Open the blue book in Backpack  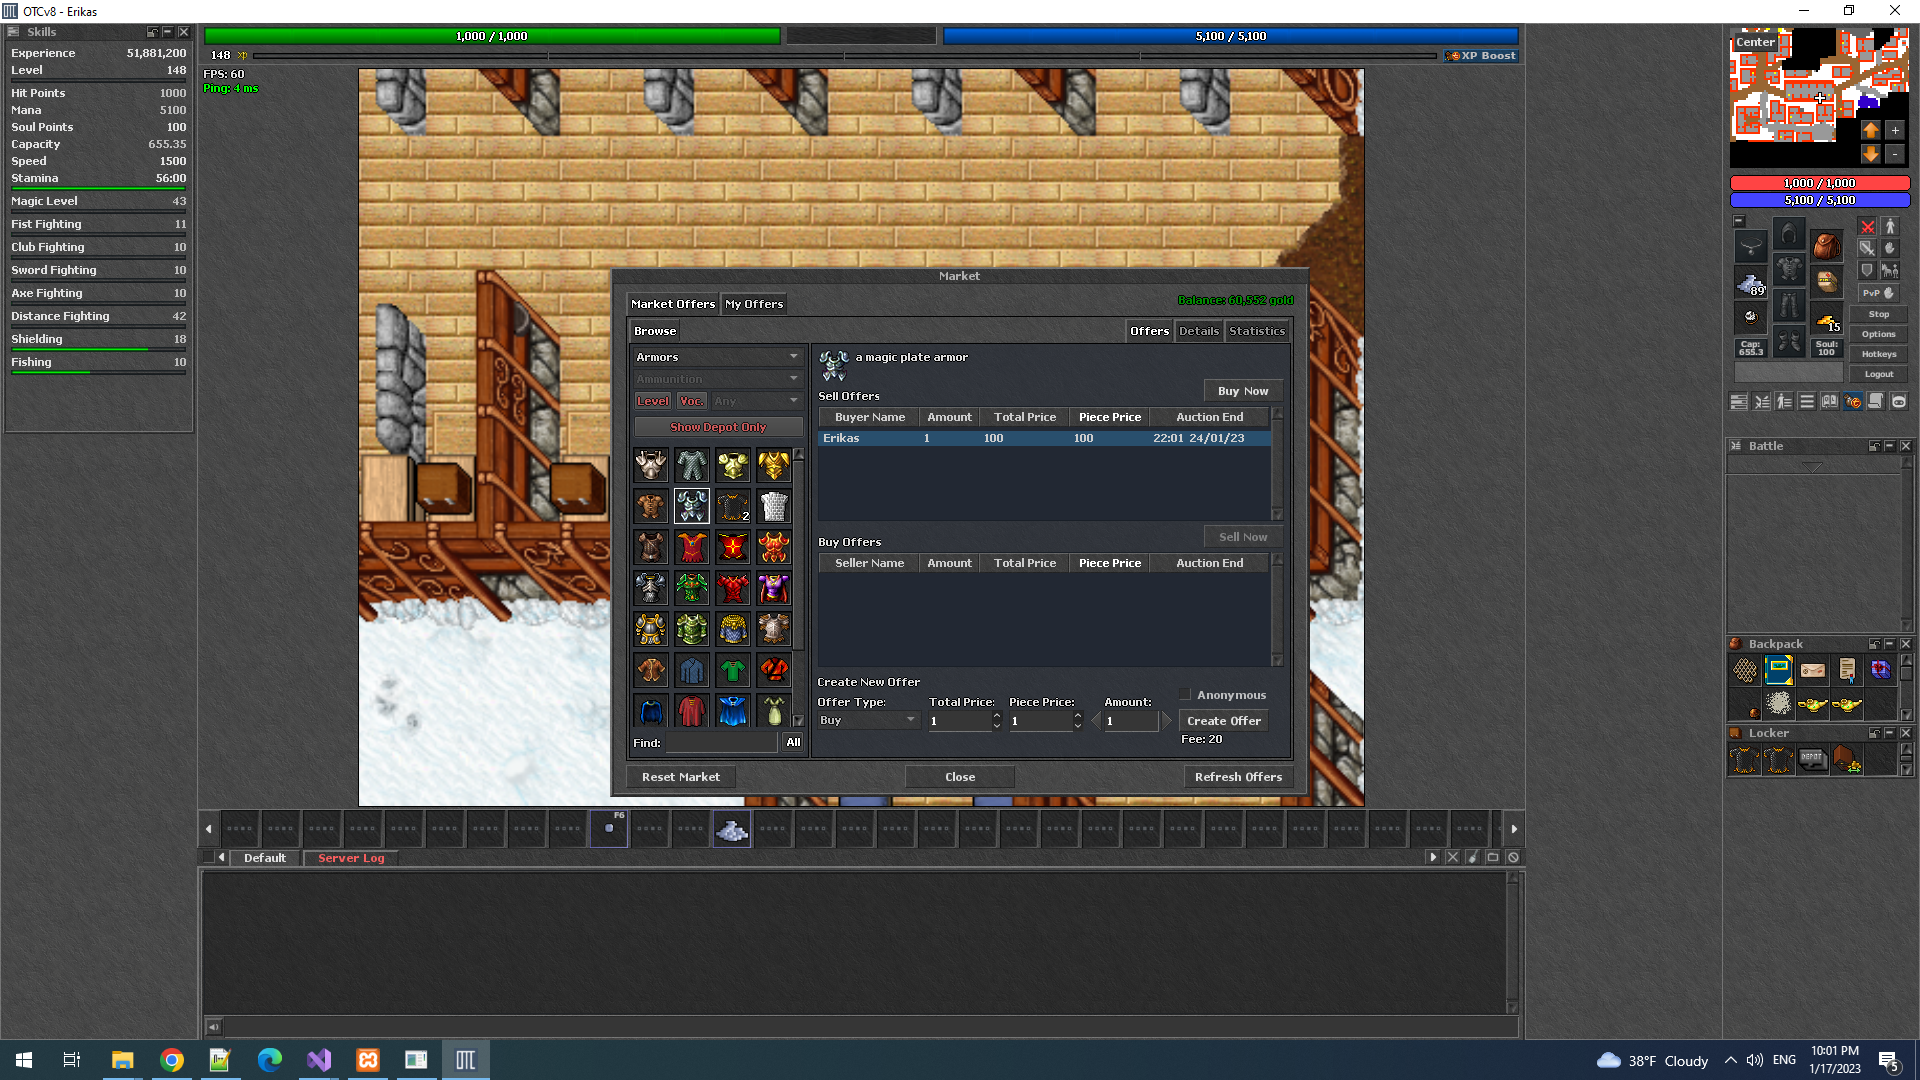[x=1779, y=670]
